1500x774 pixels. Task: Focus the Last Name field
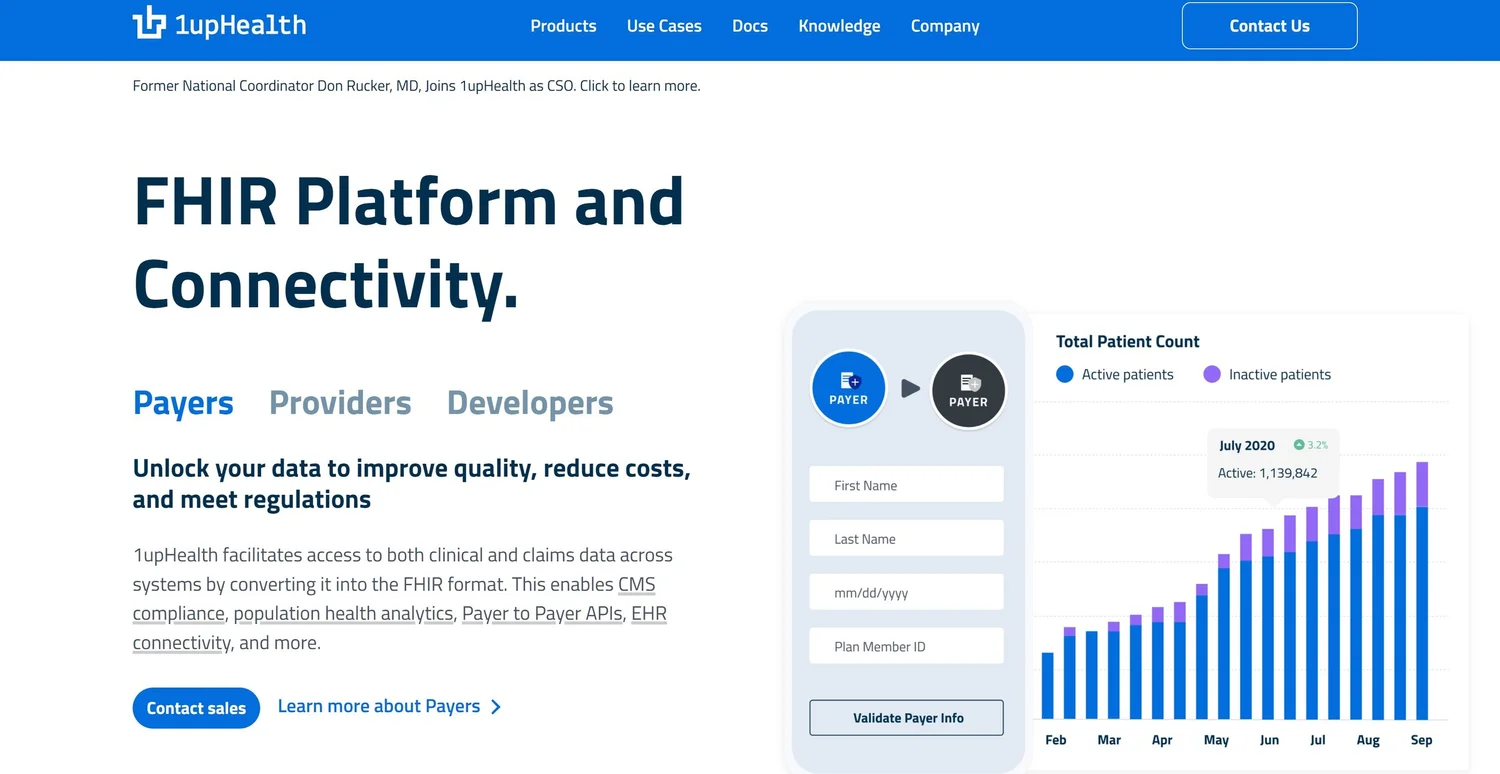pyautogui.click(x=906, y=539)
